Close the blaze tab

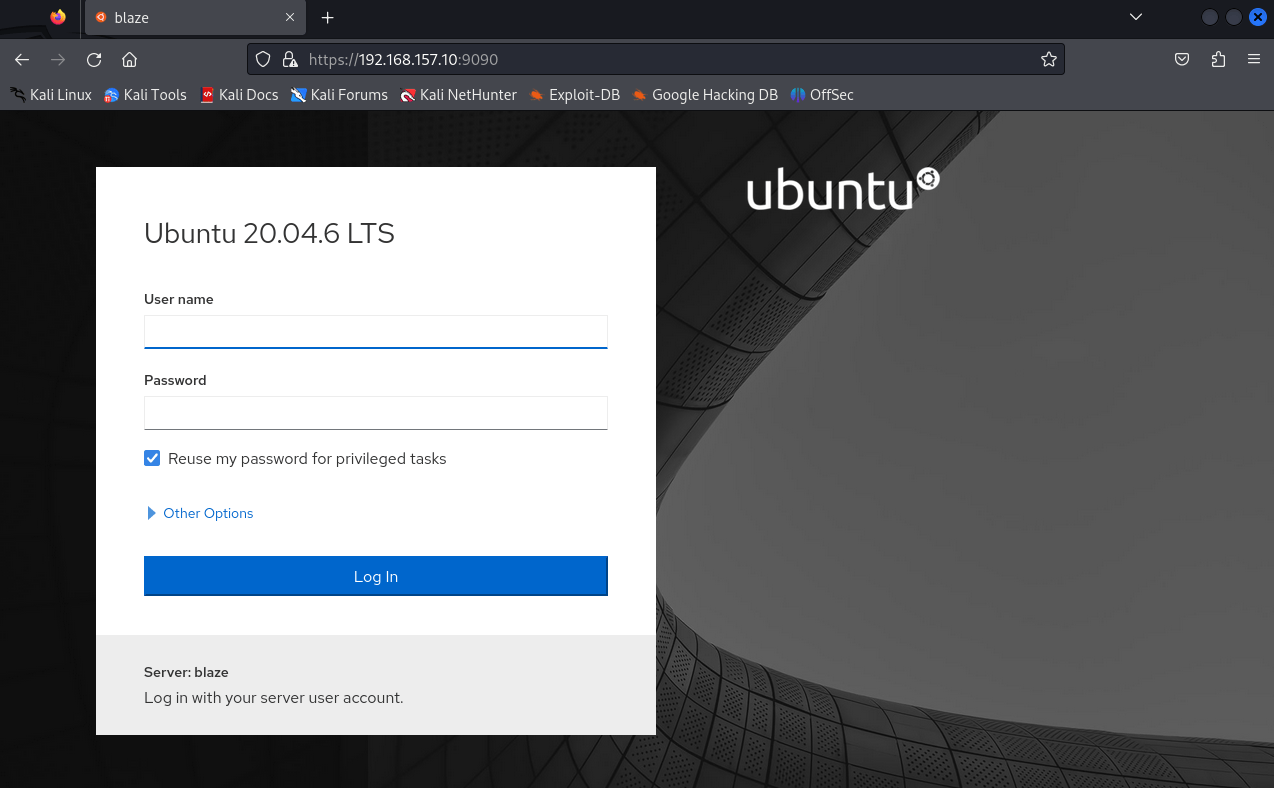[290, 18]
